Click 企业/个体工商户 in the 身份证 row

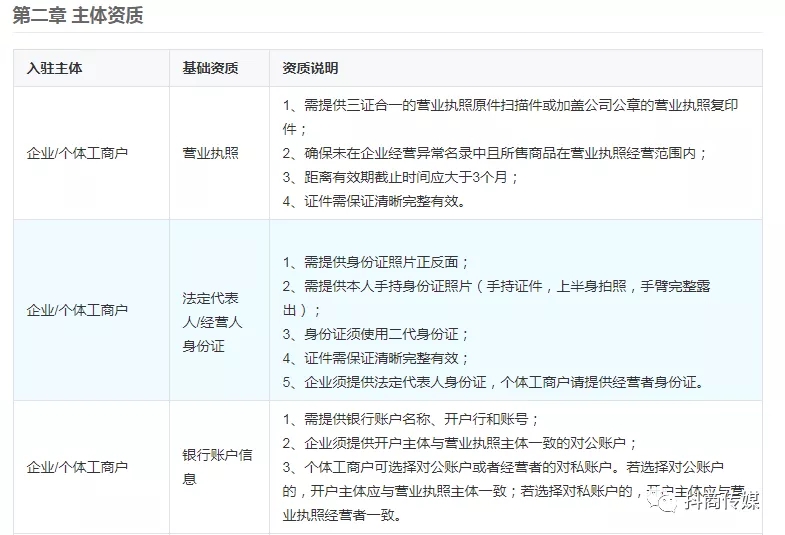coord(77,310)
